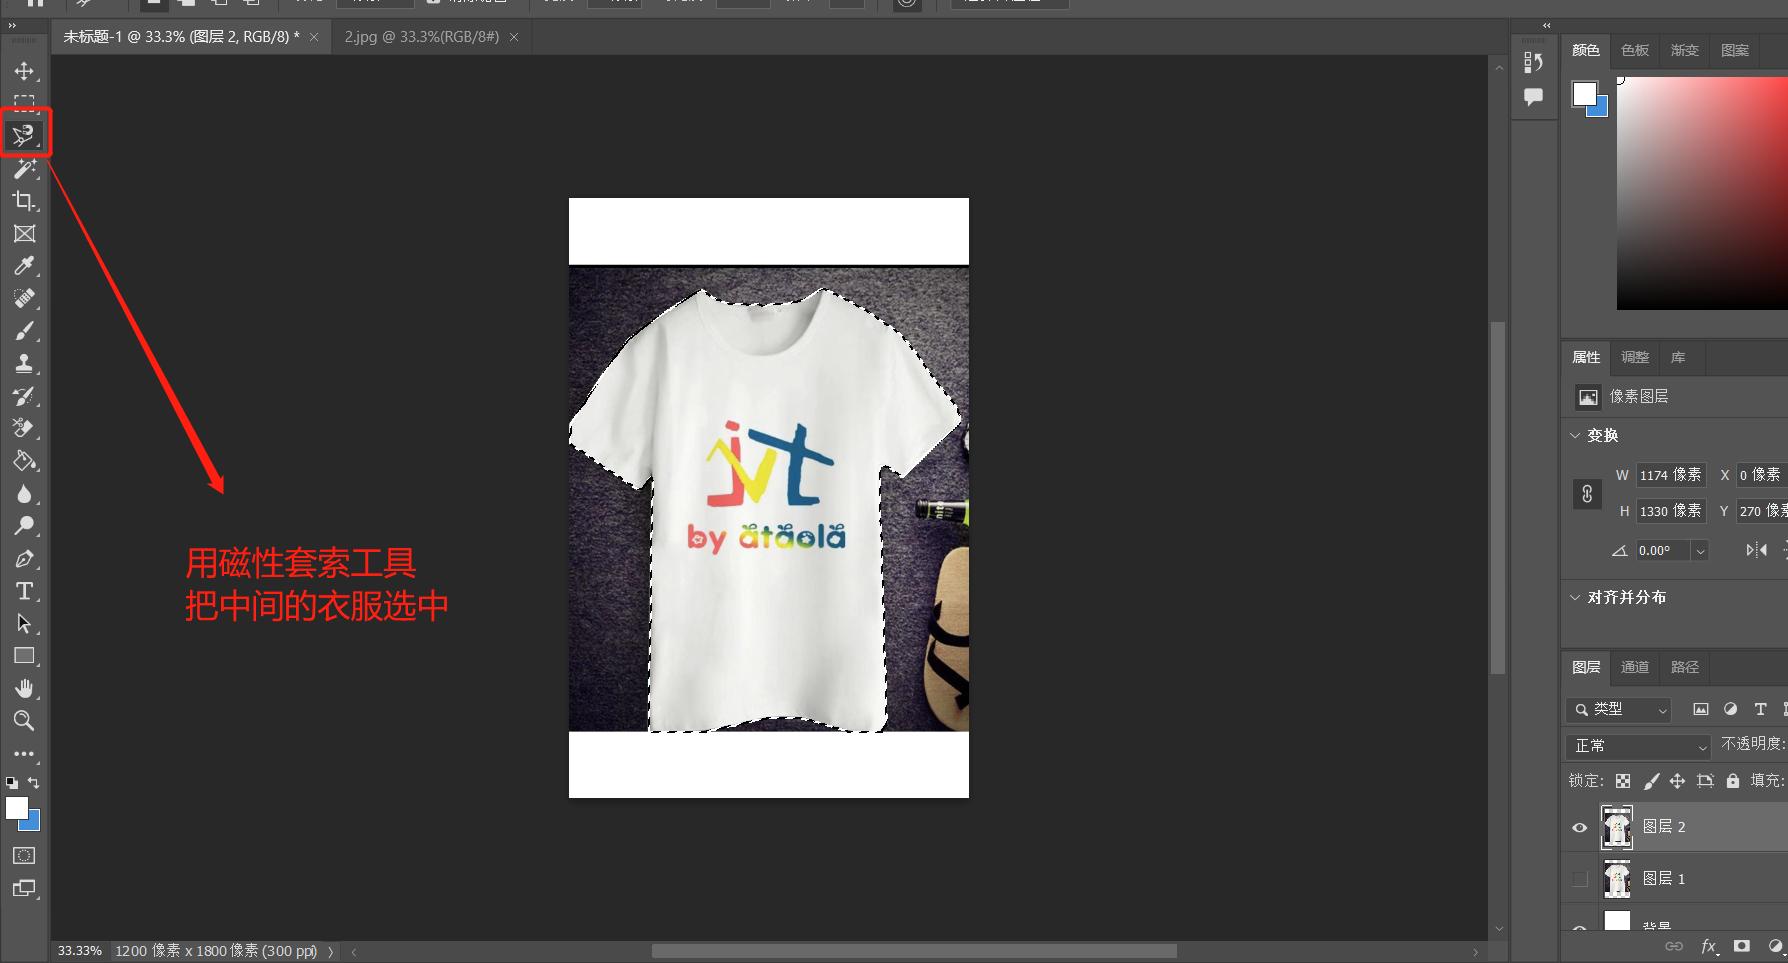Collapse the 变换 section
This screenshot has width=1788, height=963.
coord(1576,436)
